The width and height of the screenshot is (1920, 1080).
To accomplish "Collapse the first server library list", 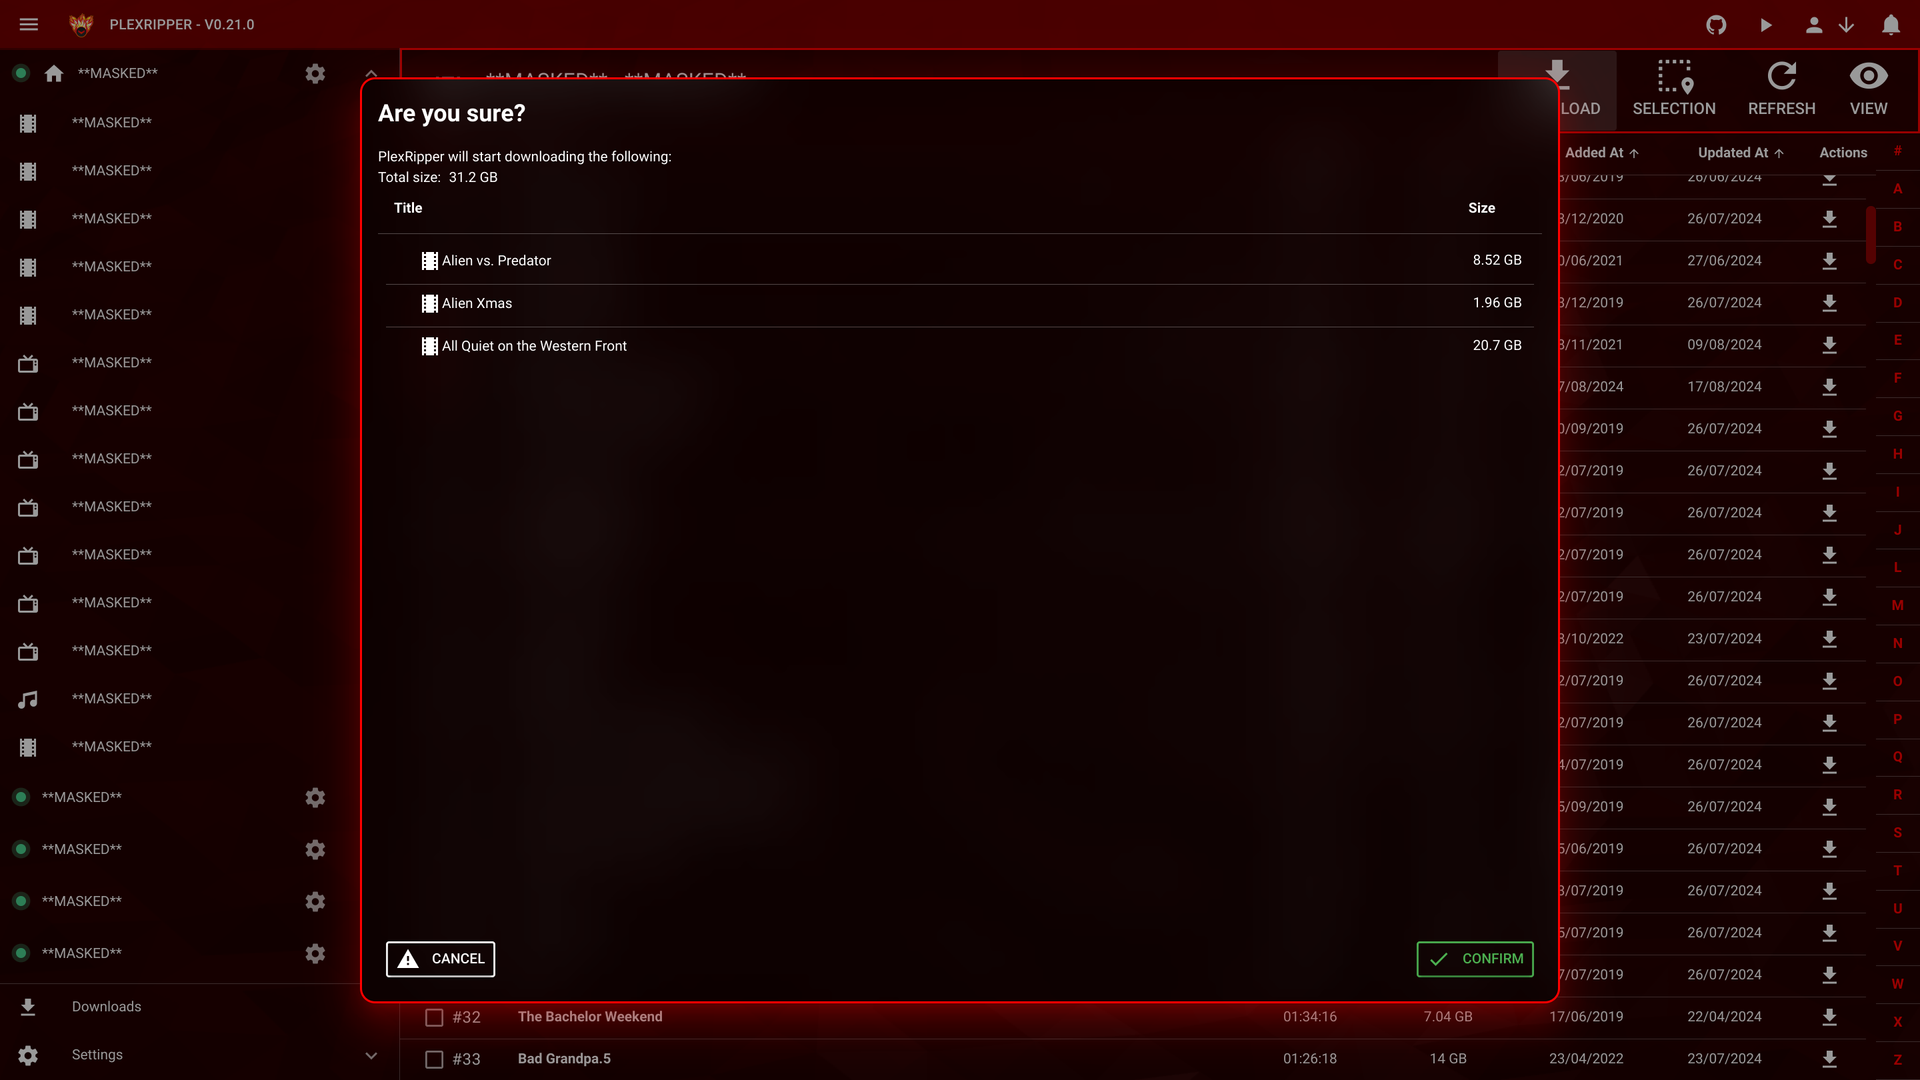I will point(371,73).
